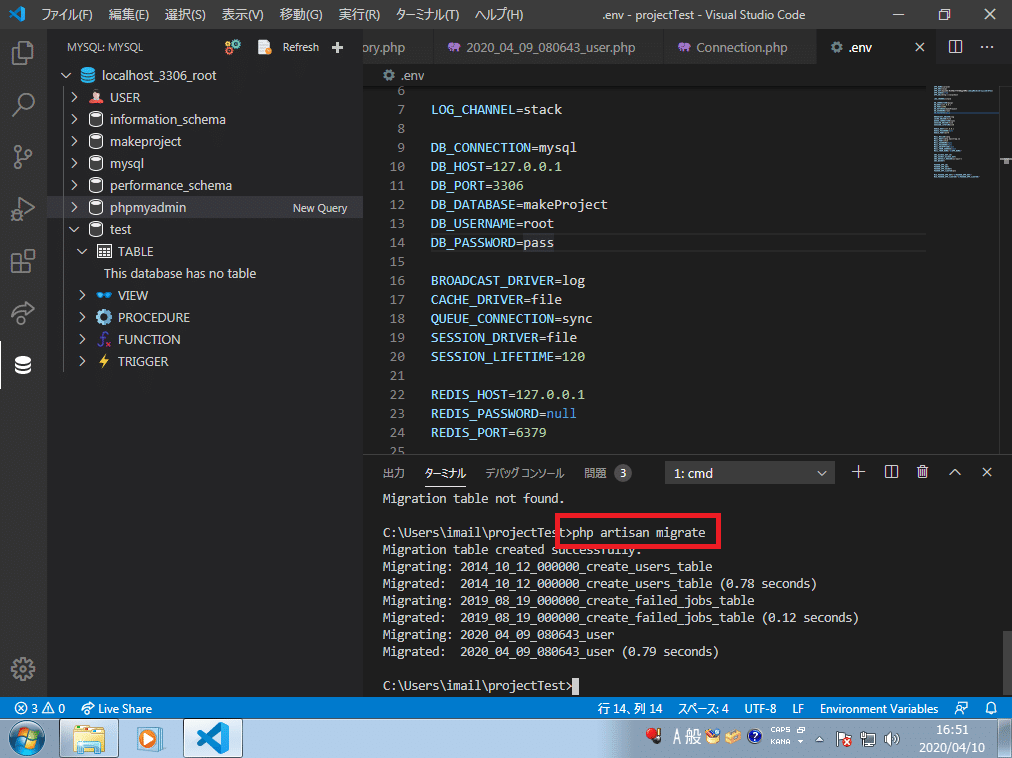Viewport: 1012px width, 758px height.
Task: Change indentation via スペース: 4
Action: [x=703, y=708]
